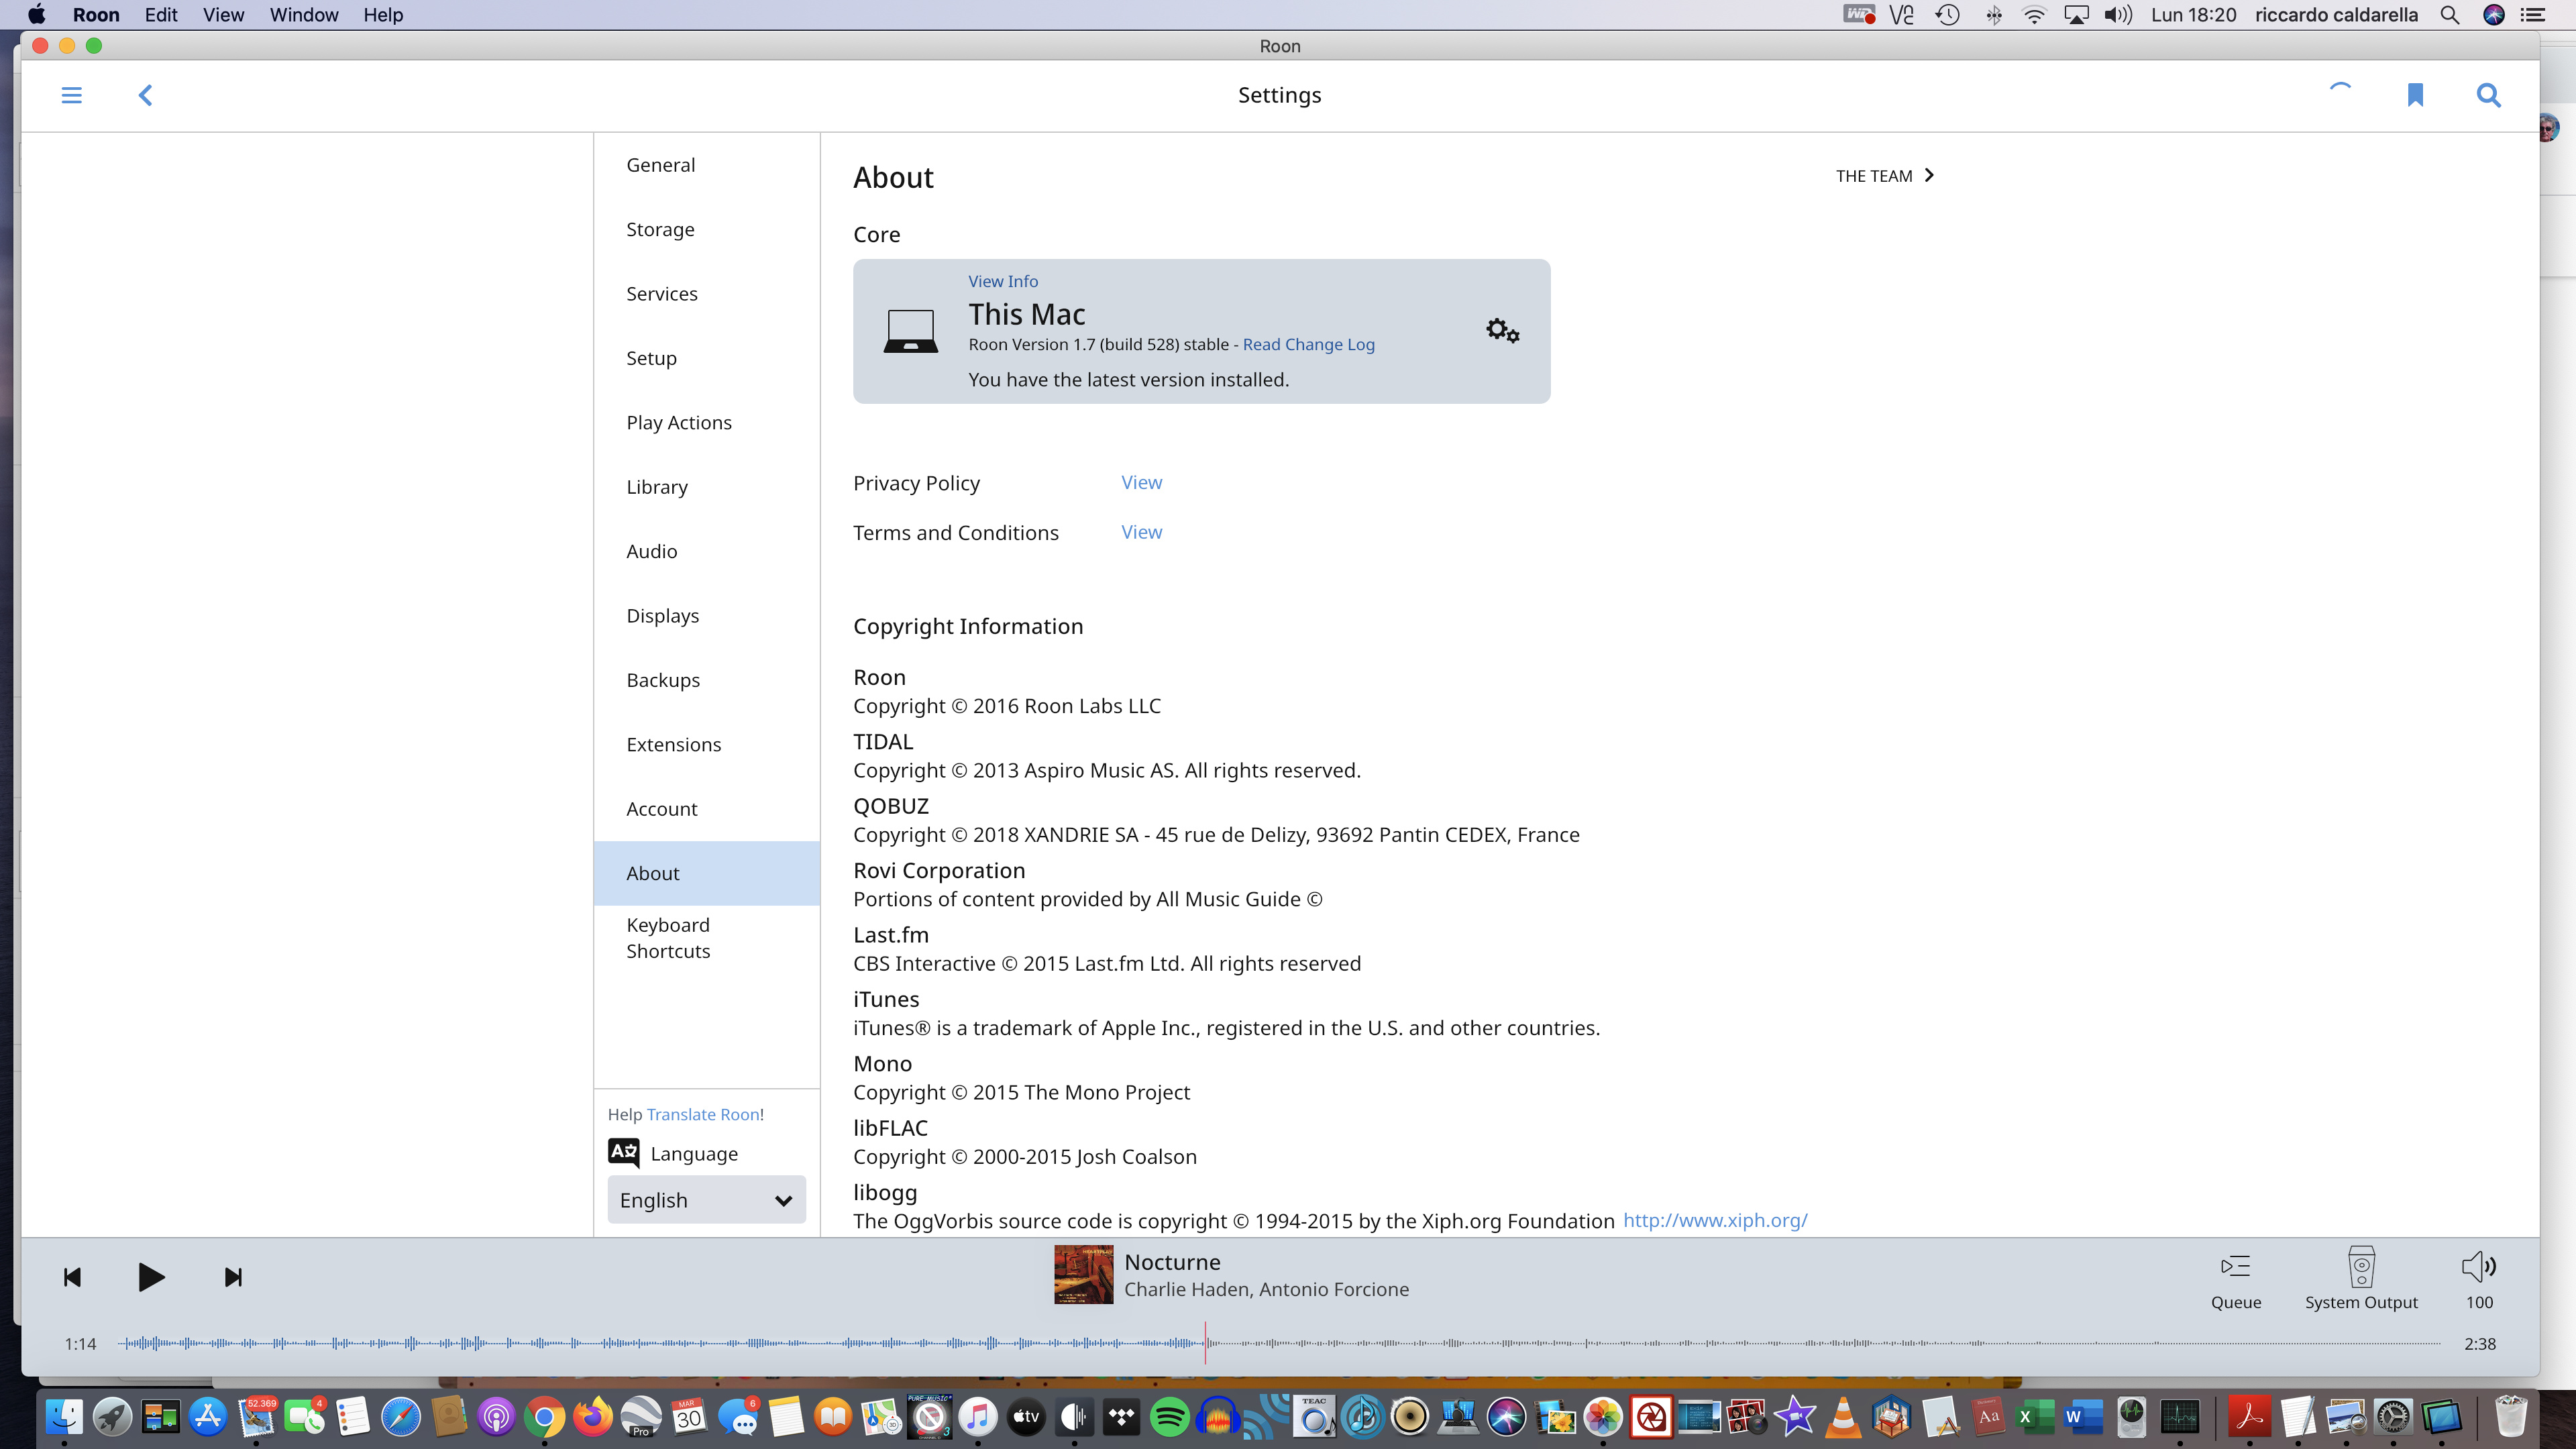Start playback with the play button

tap(151, 1277)
